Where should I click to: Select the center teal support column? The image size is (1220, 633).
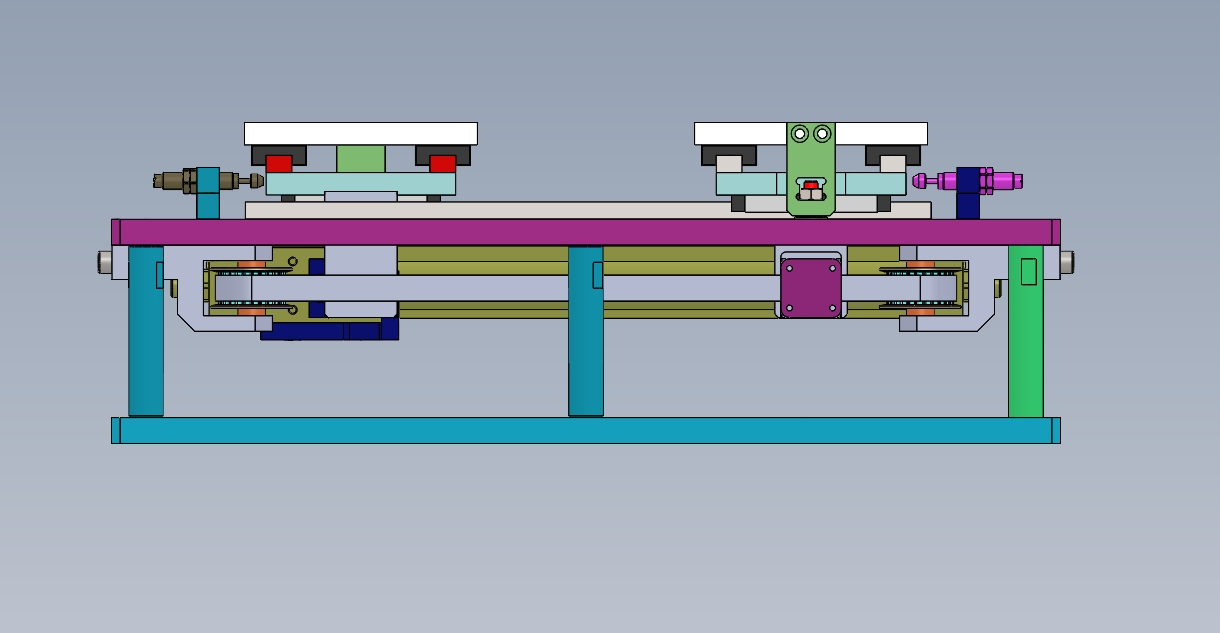pos(585,331)
